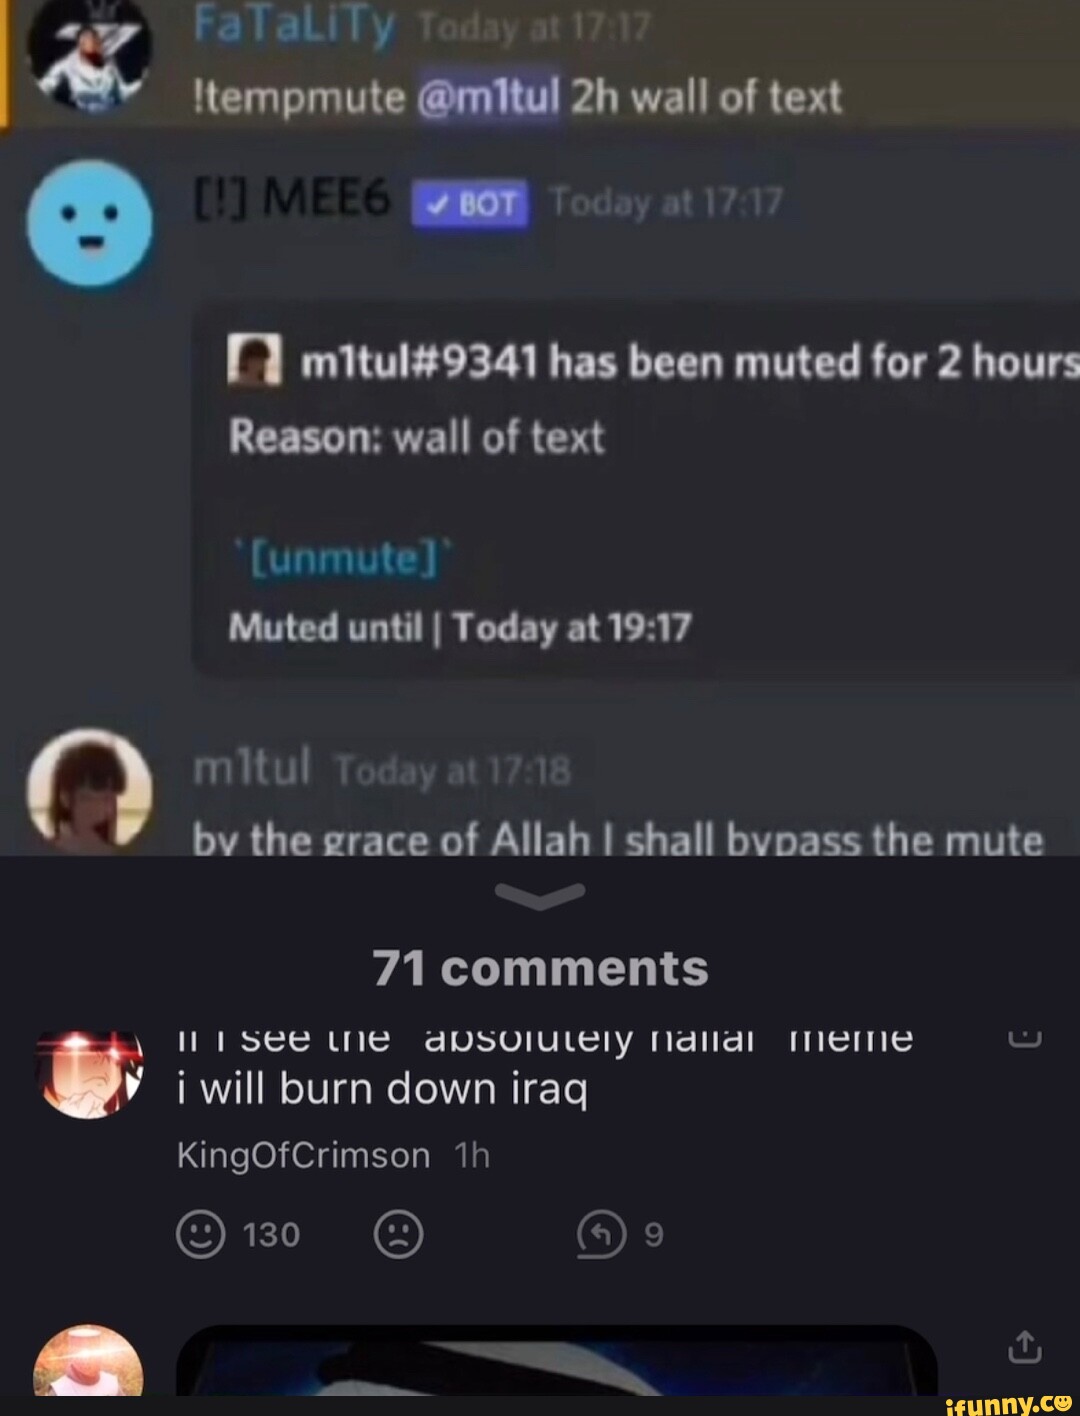
Task: Tap the 71 comments header
Action: click(x=540, y=968)
